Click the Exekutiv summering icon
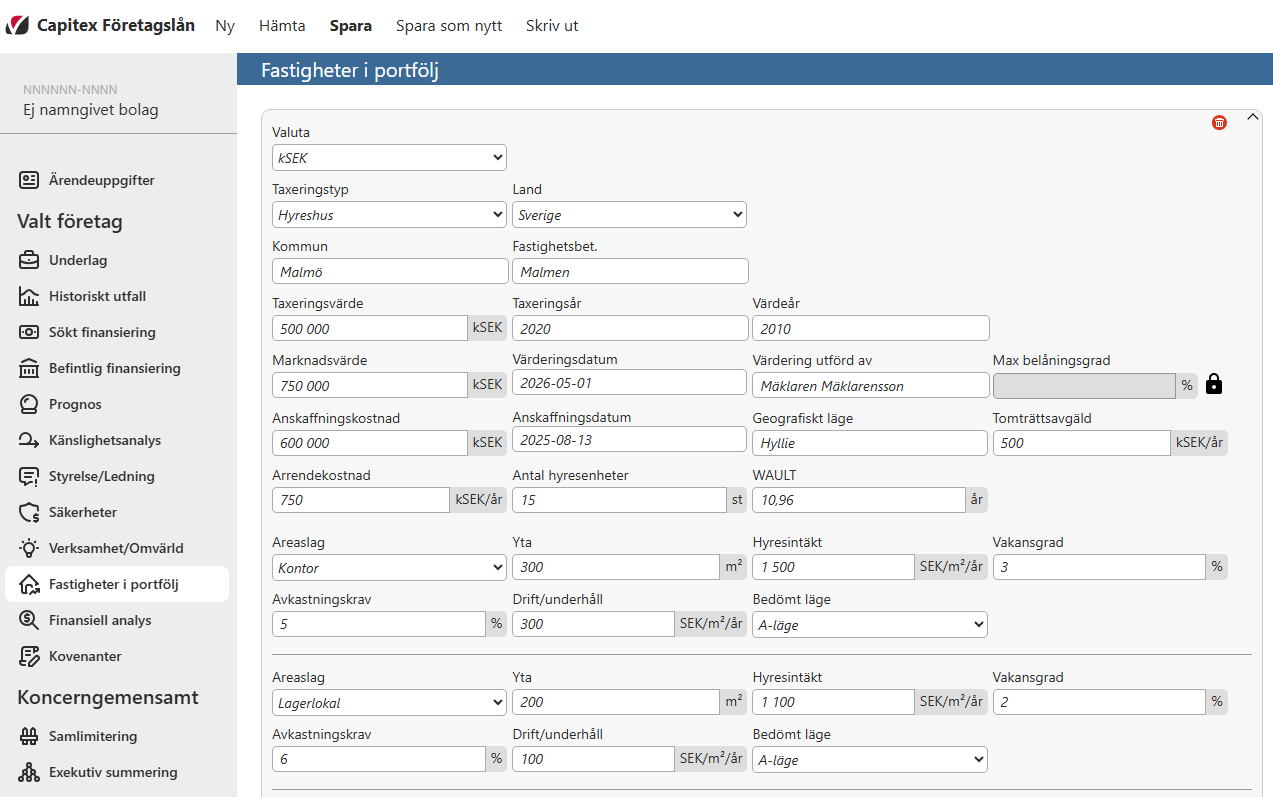Image resolution: width=1273 pixels, height=797 pixels. point(29,772)
